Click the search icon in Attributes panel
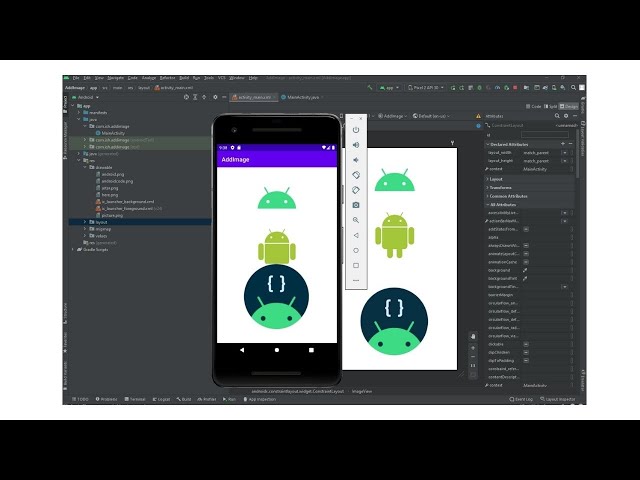This screenshot has height=480, width=640. pyautogui.click(x=557, y=116)
